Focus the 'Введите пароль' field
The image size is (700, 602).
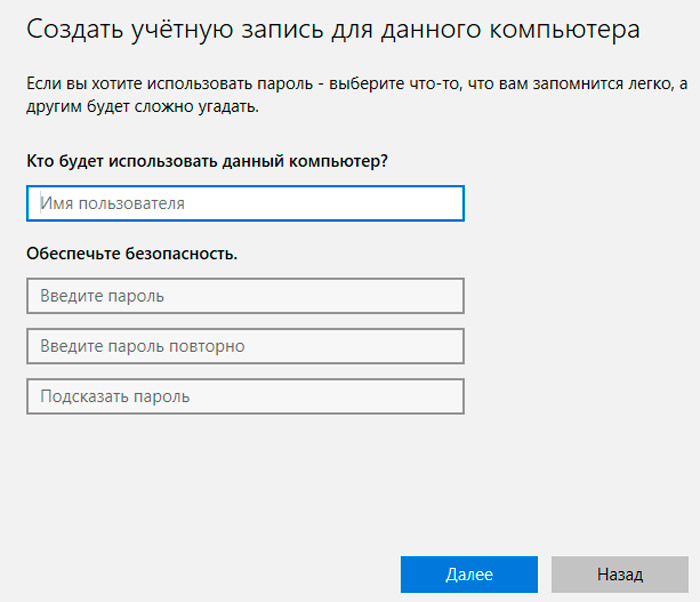coord(245,296)
